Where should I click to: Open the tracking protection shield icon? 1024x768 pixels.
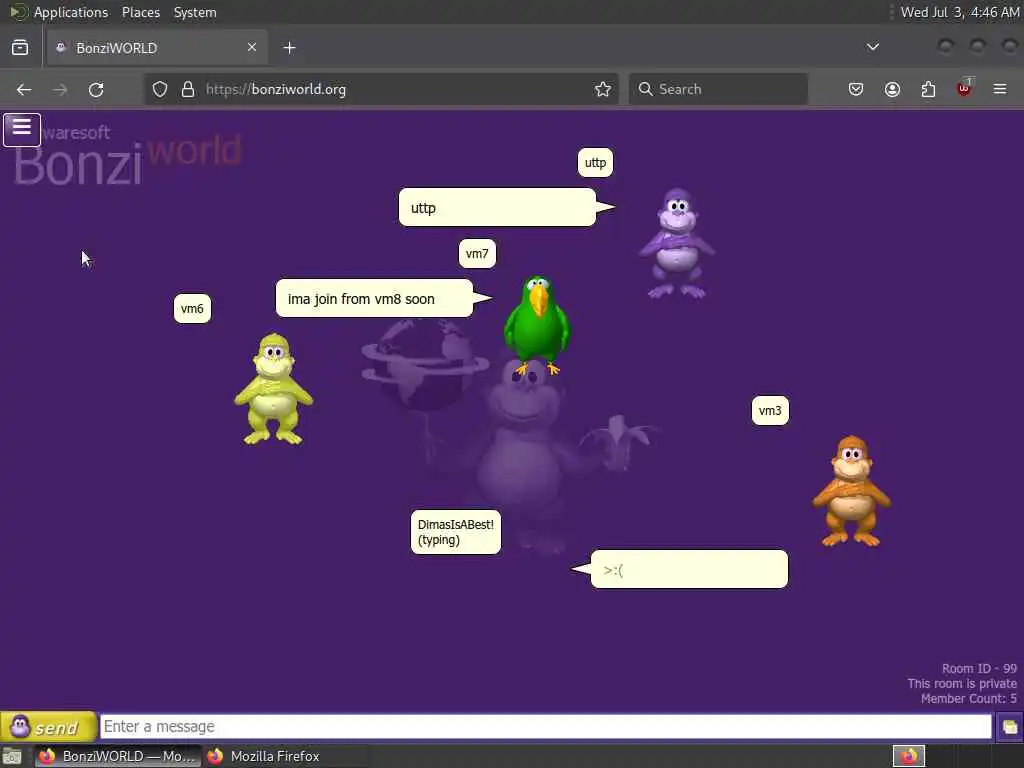coord(160,89)
